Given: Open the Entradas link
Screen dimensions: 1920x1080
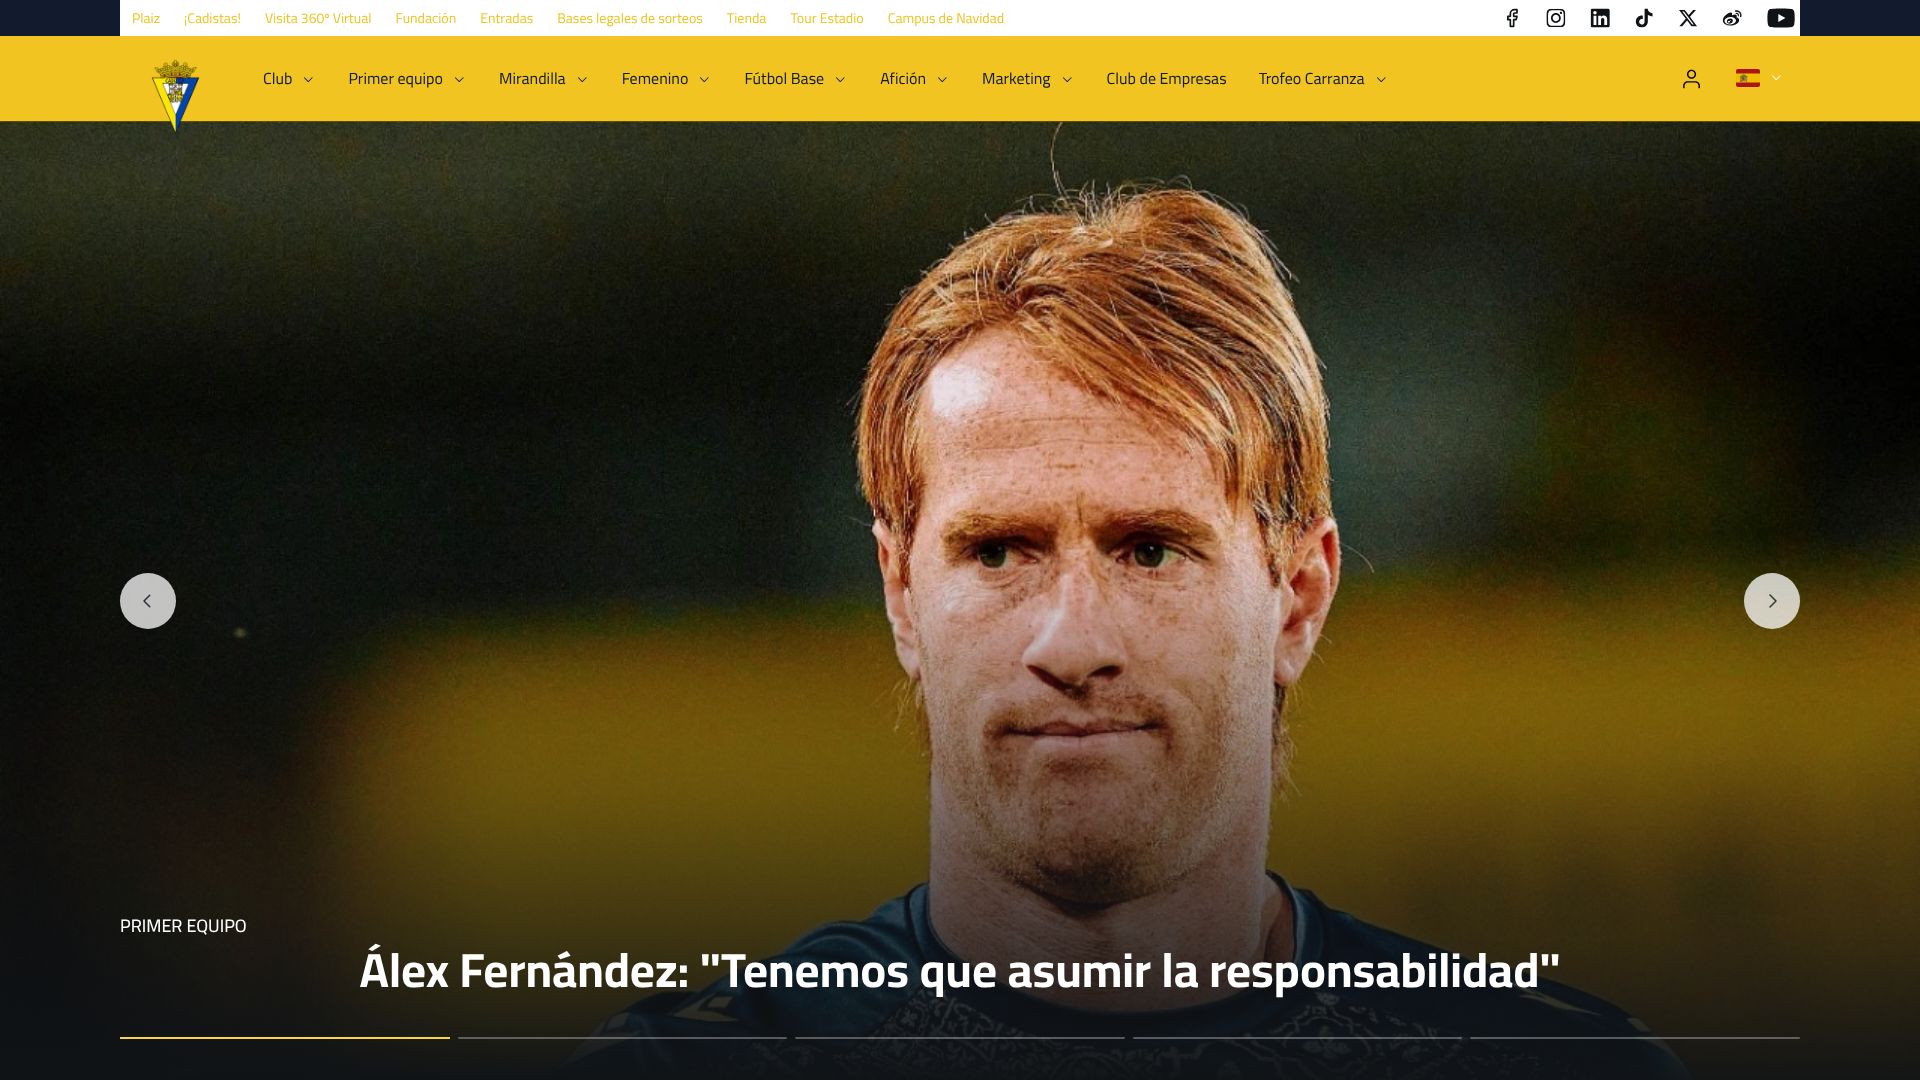Looking at the screenshot, I should pyautogui.click(x=506, y=18).
